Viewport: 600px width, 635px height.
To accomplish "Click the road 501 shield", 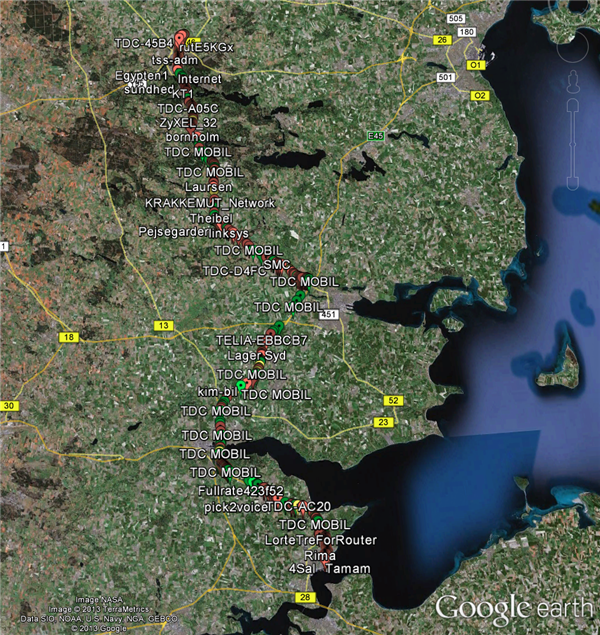I will pos(445,77).
